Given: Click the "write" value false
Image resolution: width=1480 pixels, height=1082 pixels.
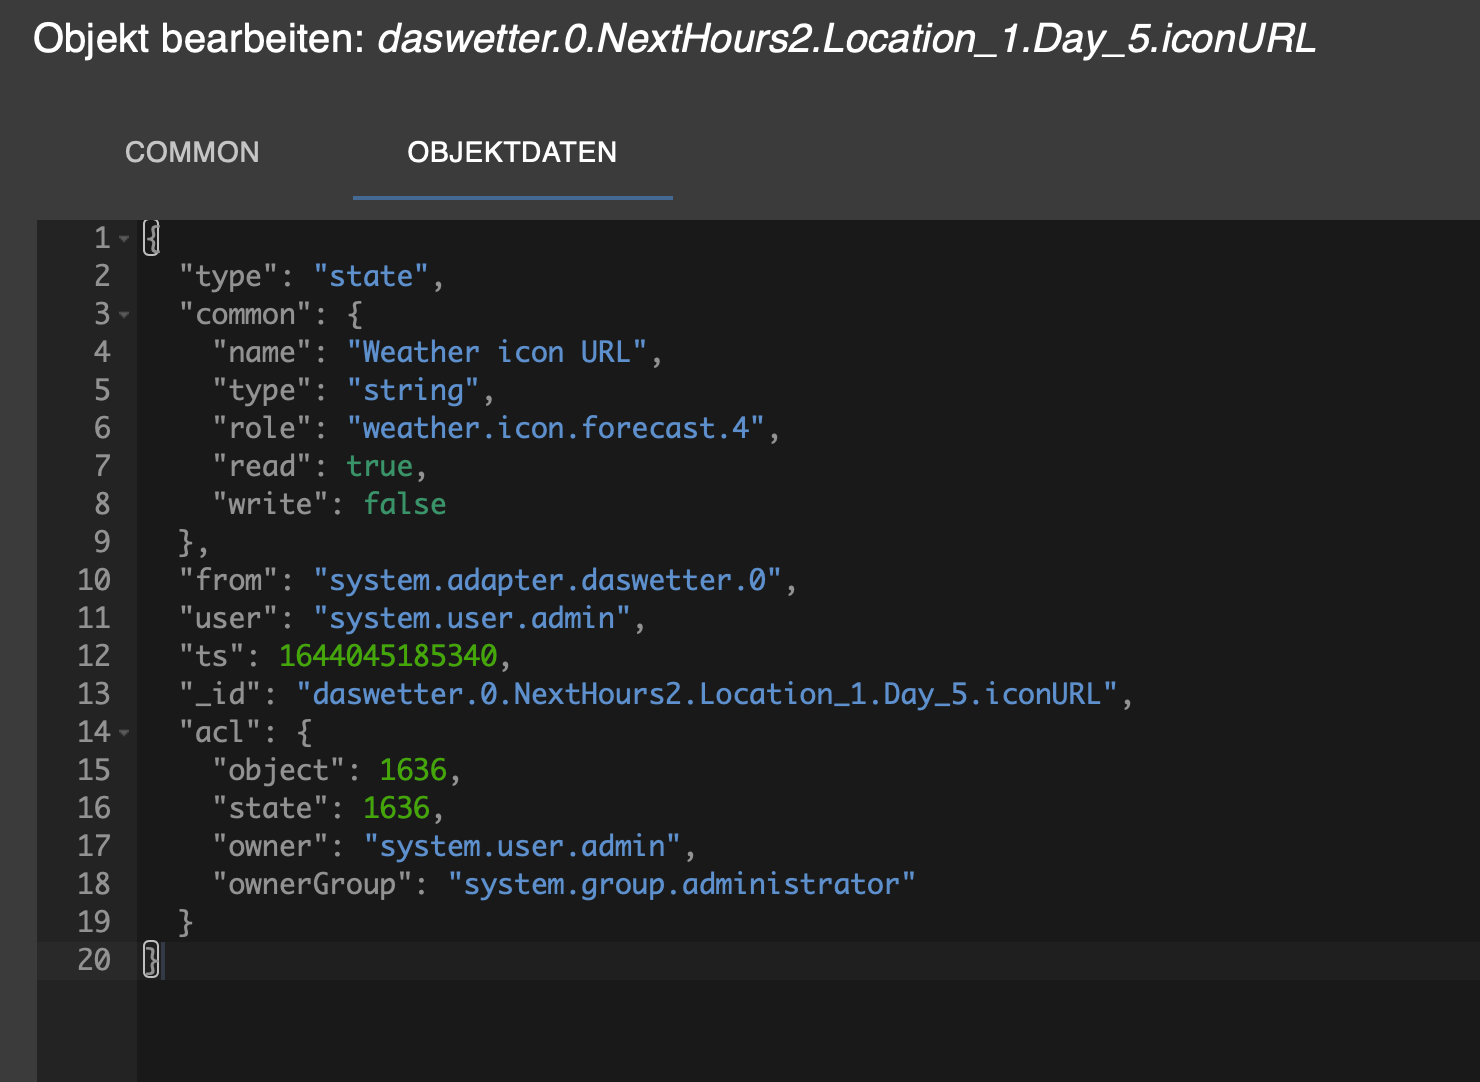Looking at the screenshot, I should pyautogui.click(x=404, y=504).
